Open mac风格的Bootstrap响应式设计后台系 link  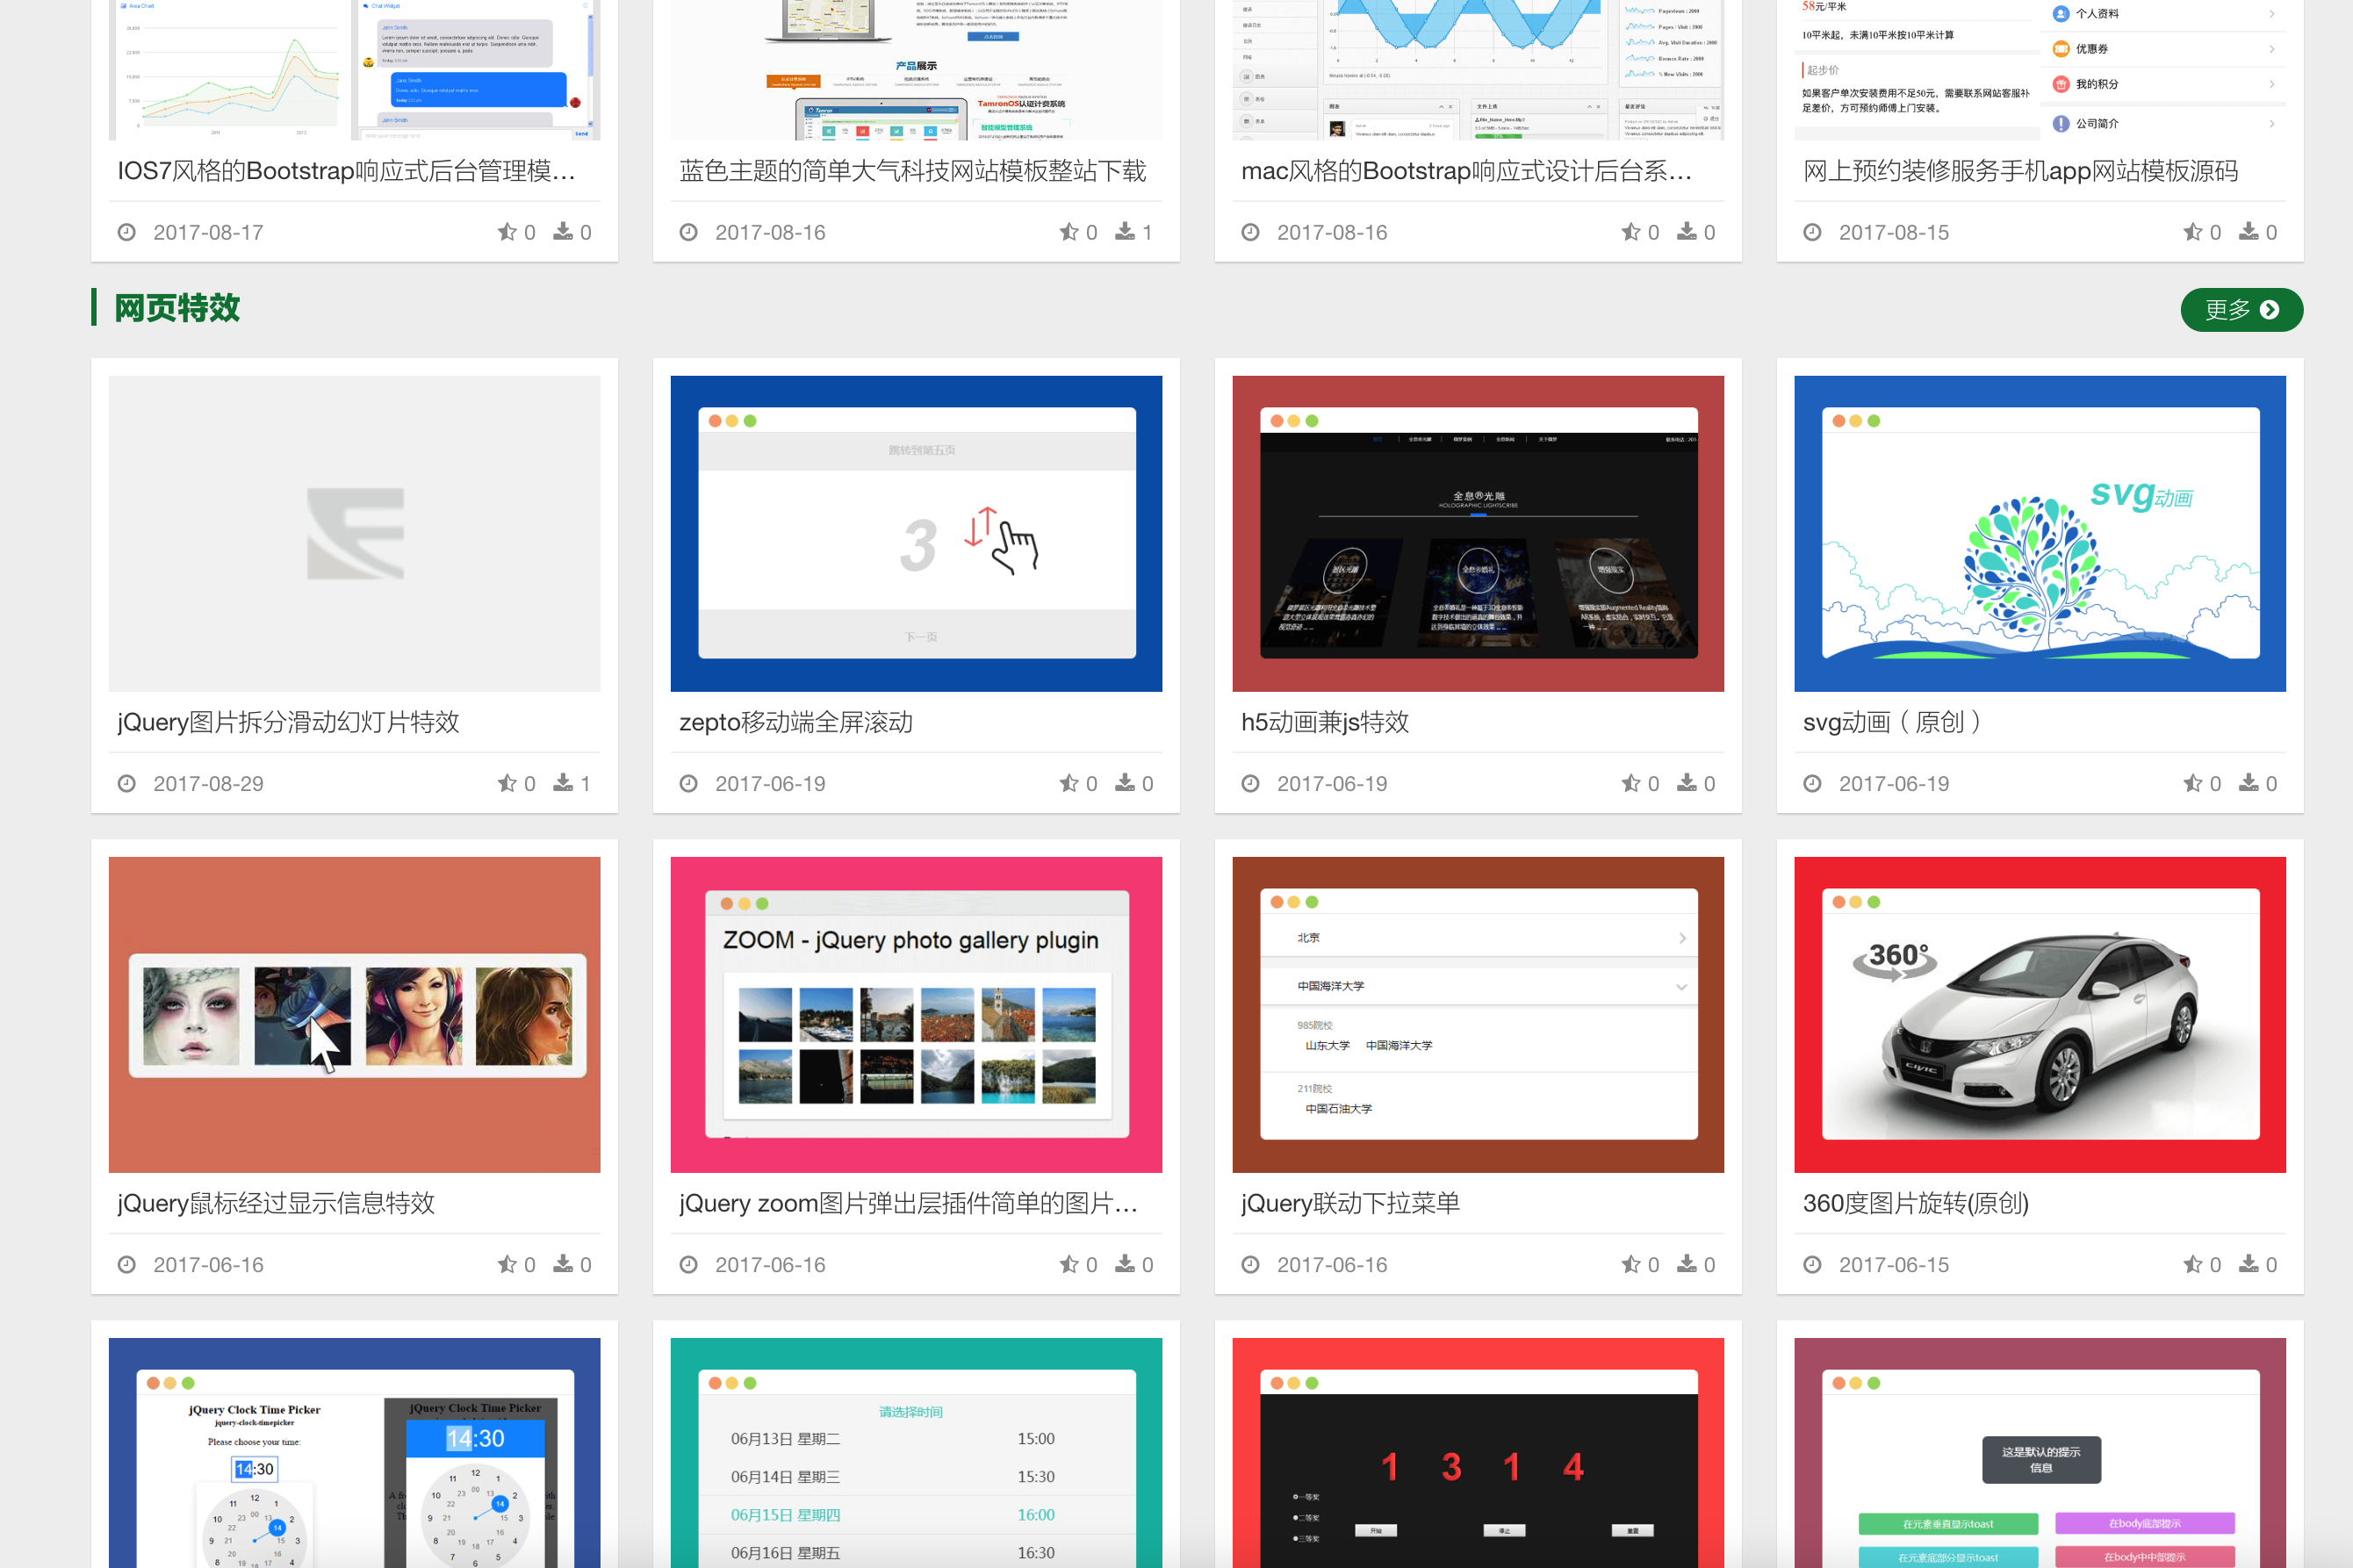click(x=1467, y=171)
